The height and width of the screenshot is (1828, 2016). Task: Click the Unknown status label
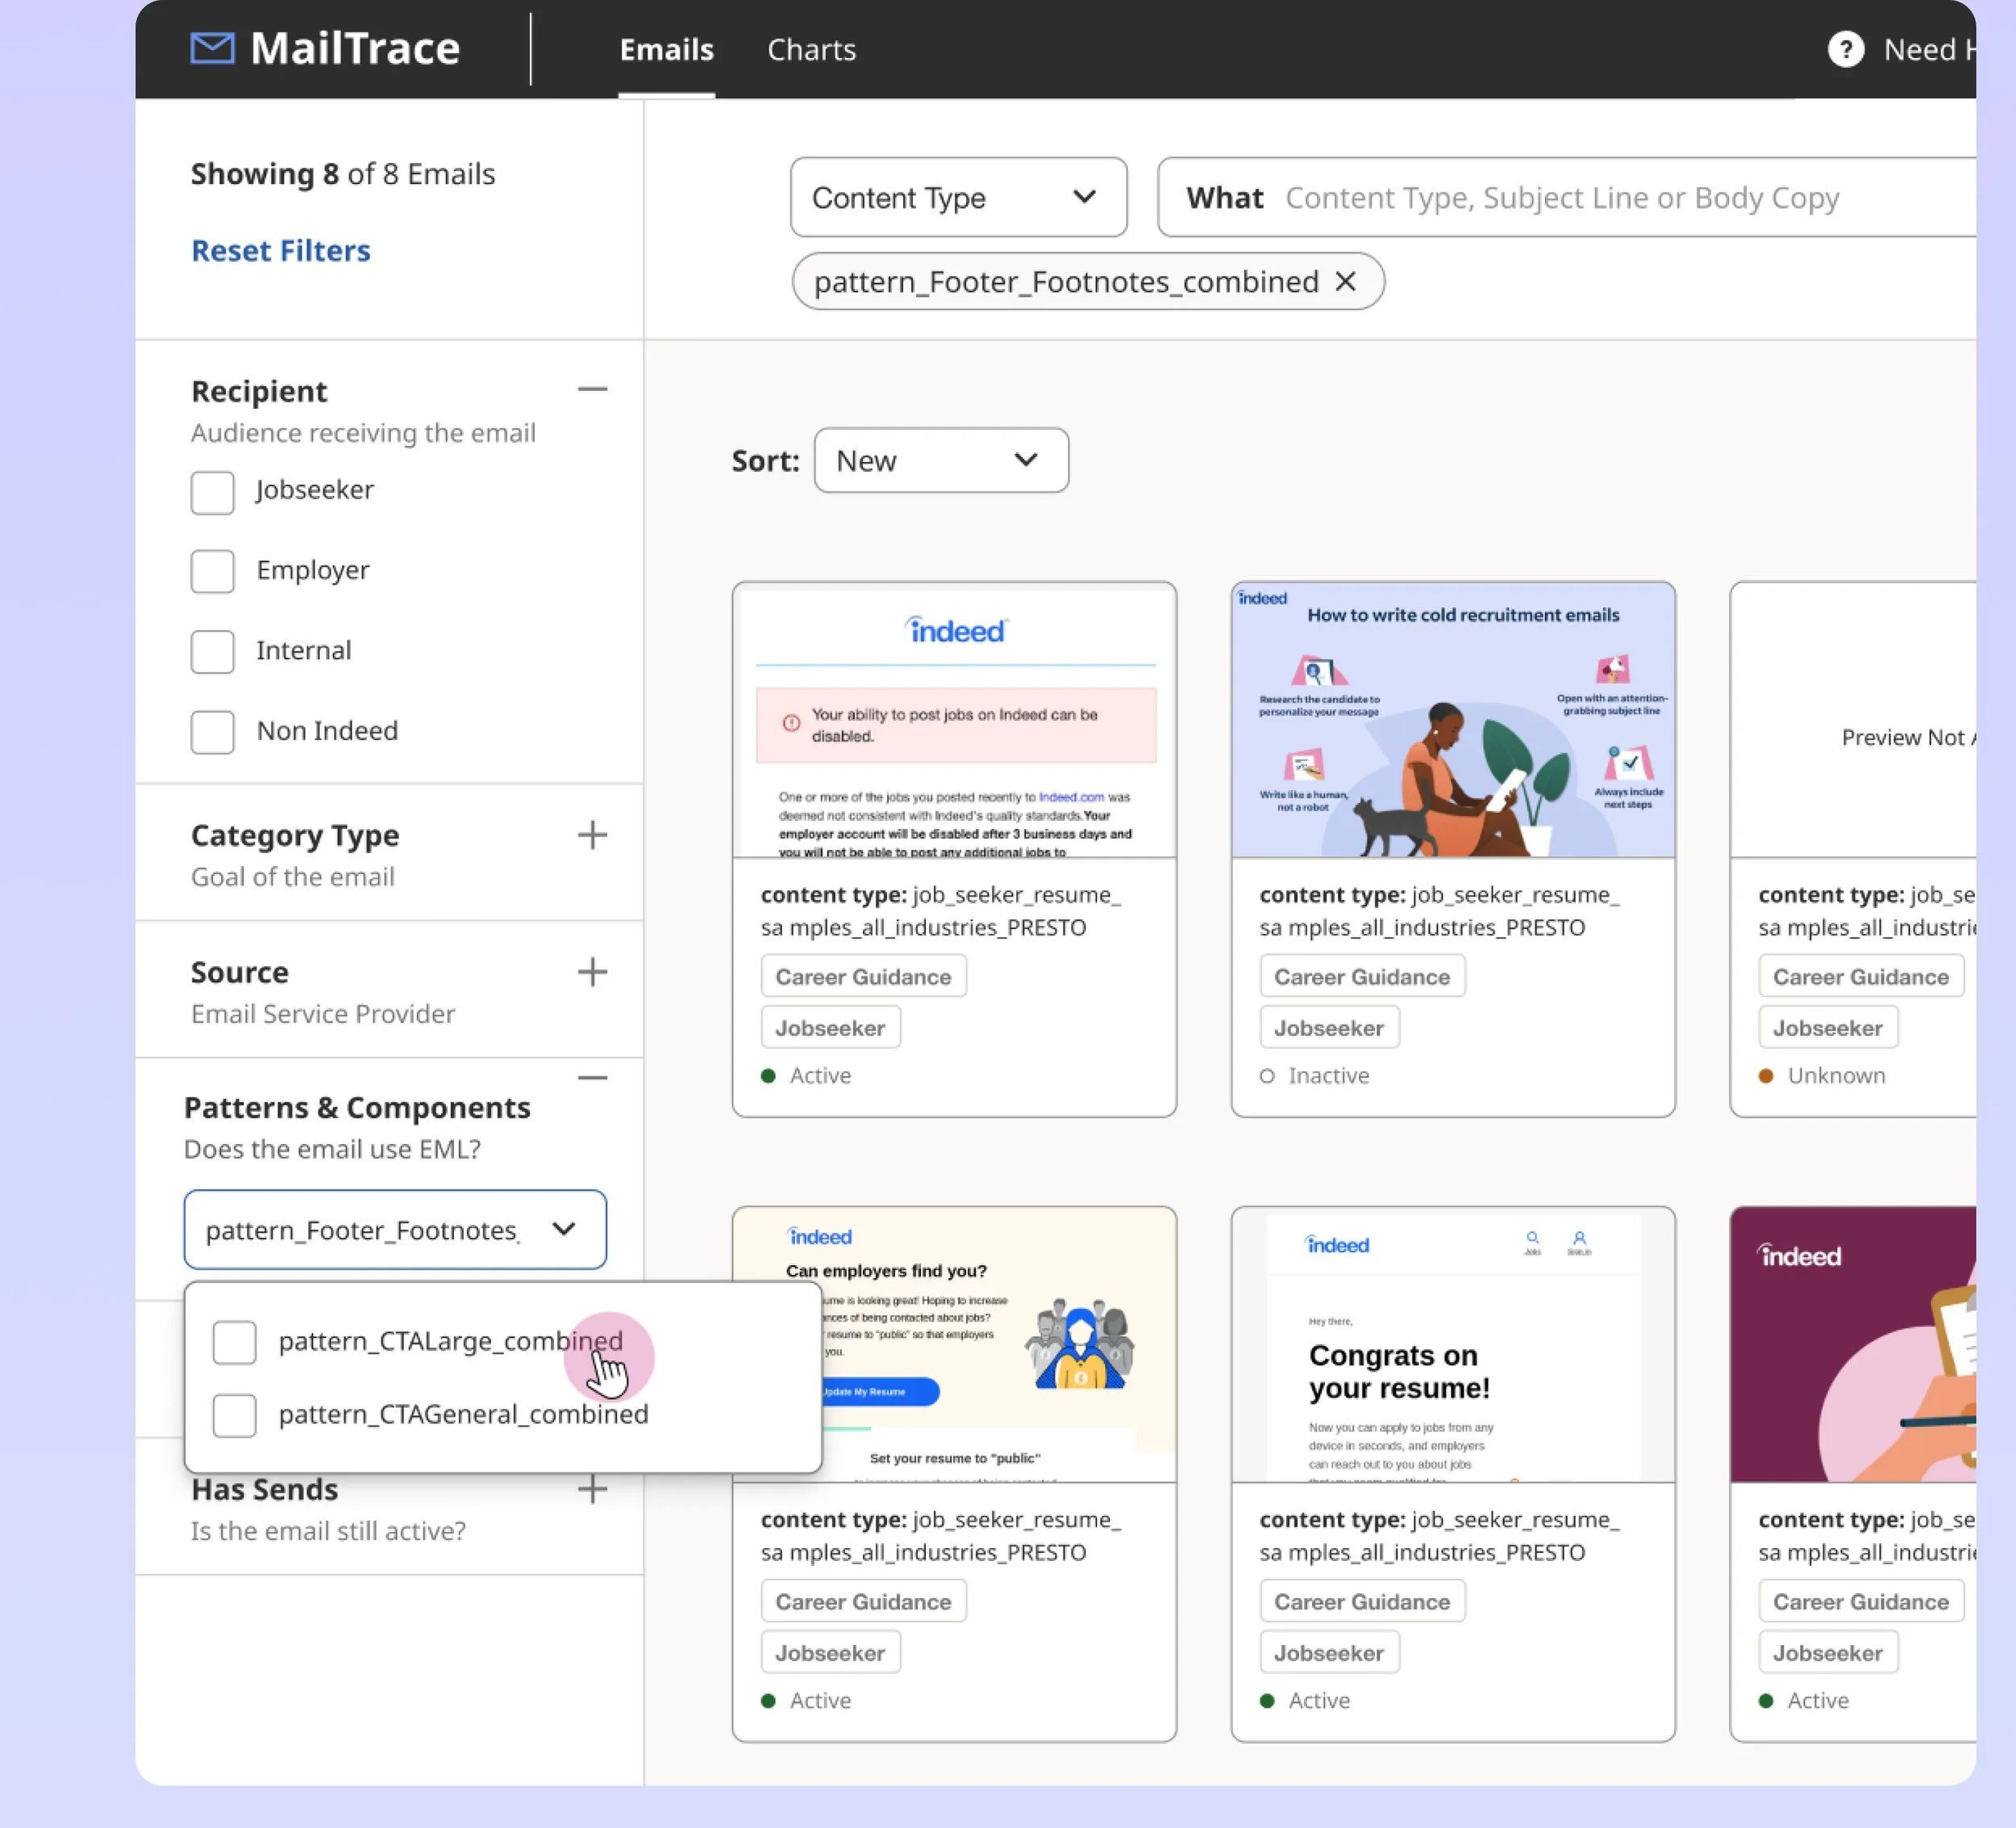1836,1075
